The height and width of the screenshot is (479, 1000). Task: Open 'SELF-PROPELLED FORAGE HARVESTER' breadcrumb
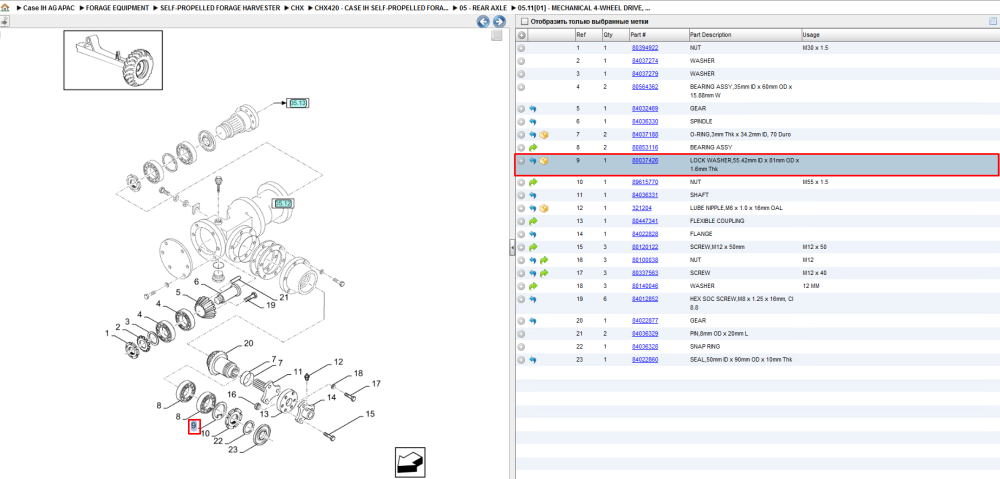coord(220,8)
